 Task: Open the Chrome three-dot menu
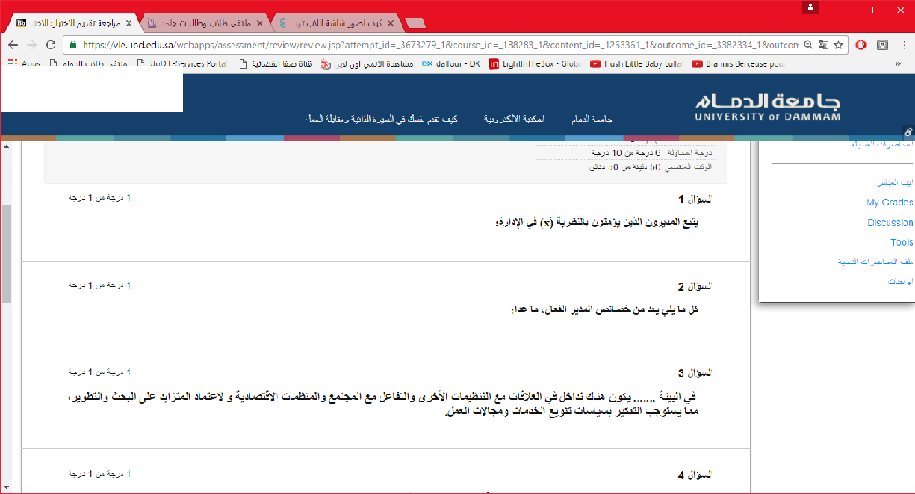(x=904, y=45)
